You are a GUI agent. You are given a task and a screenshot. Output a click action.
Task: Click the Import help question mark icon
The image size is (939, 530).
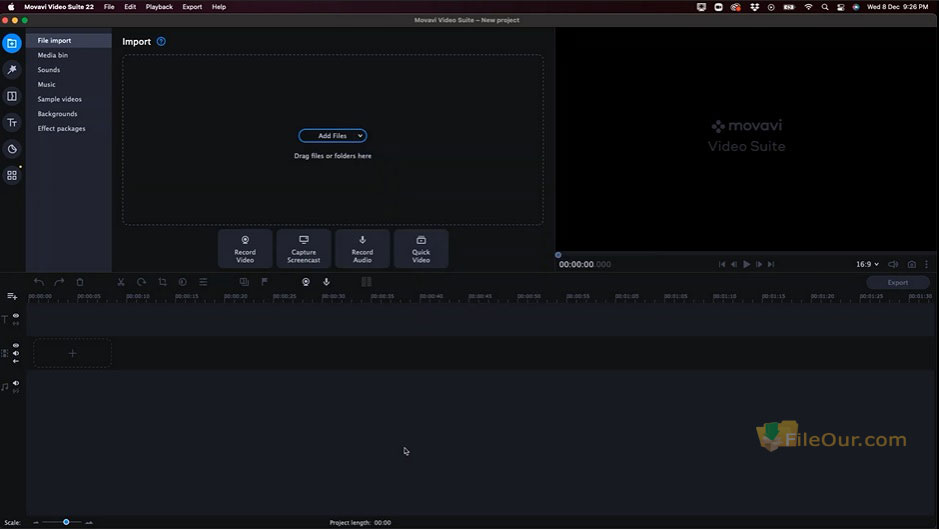pyautogui.click(x=161, y=41)
